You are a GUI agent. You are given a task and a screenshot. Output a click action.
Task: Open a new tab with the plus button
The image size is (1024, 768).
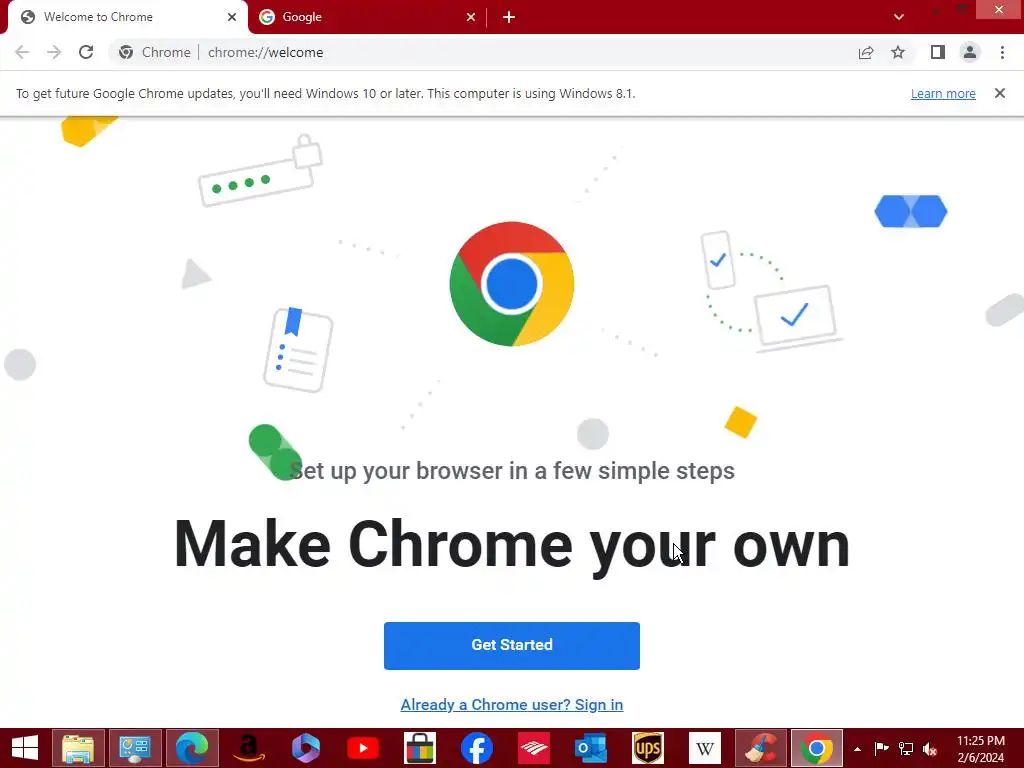point(509,17)
